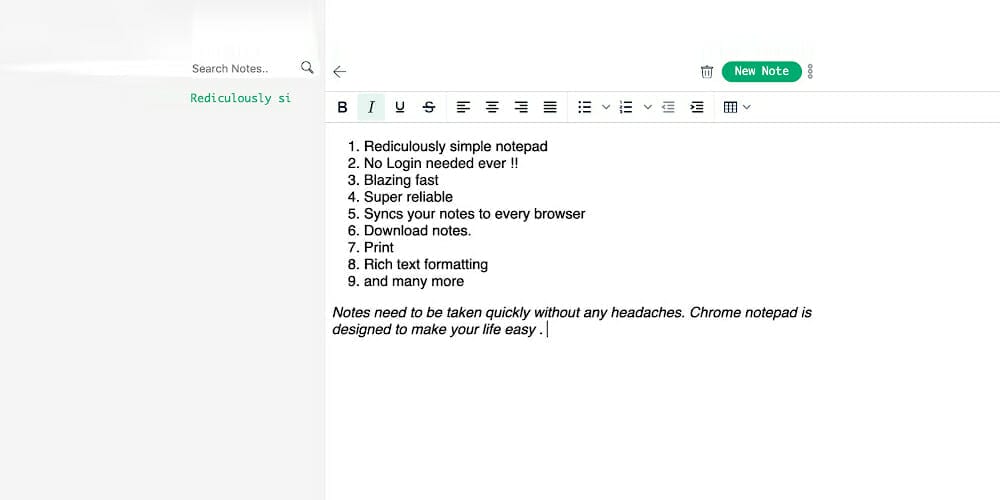Increase the indent
Screen dimensions: 1000x500
(697, 107)
